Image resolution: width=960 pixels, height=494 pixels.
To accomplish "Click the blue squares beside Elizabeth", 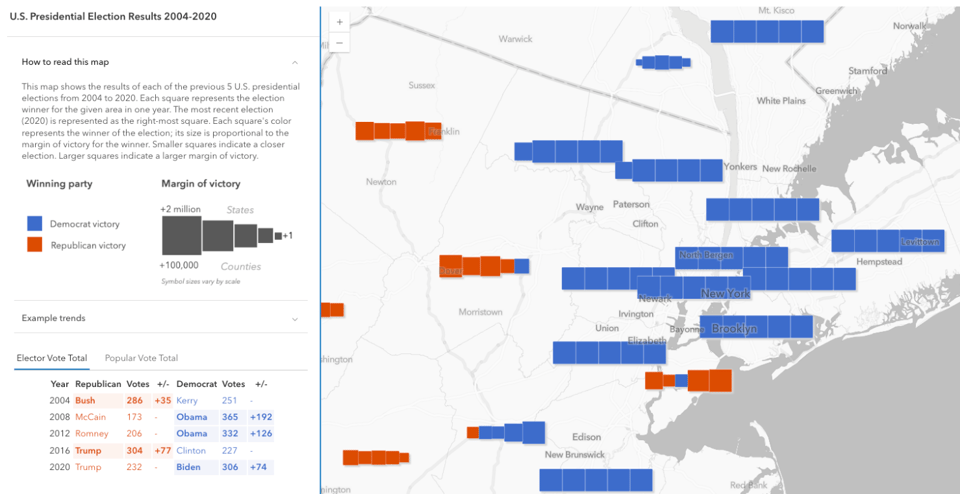I will point(608,352).
